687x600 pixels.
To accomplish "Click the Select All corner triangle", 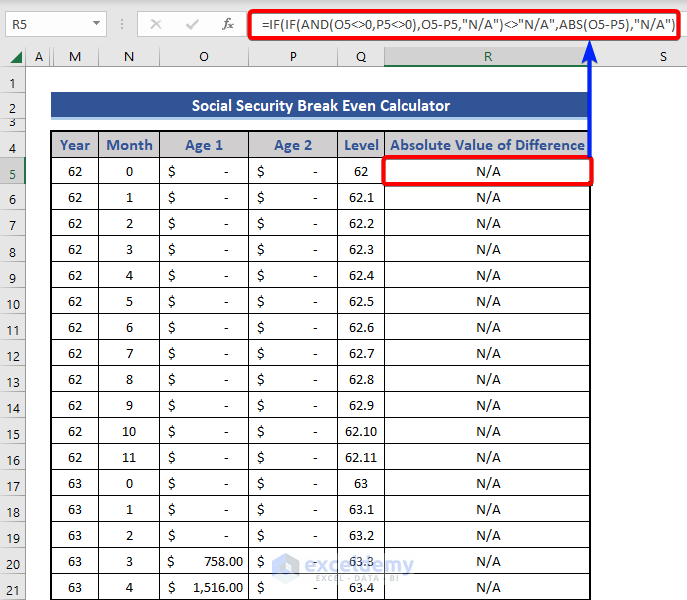I will click(x=16, y=57).
